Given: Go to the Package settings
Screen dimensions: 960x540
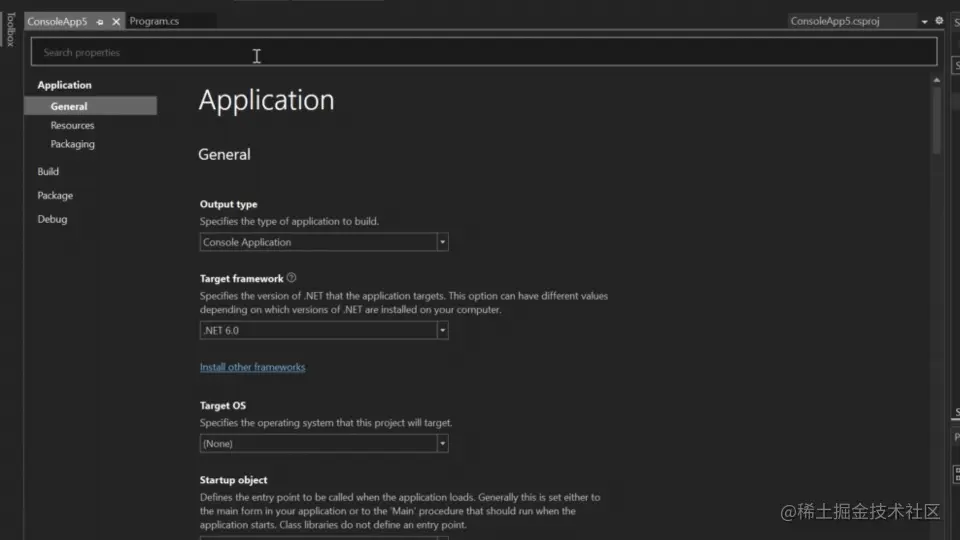Looking at the screenshot, I should click(55, 195).
